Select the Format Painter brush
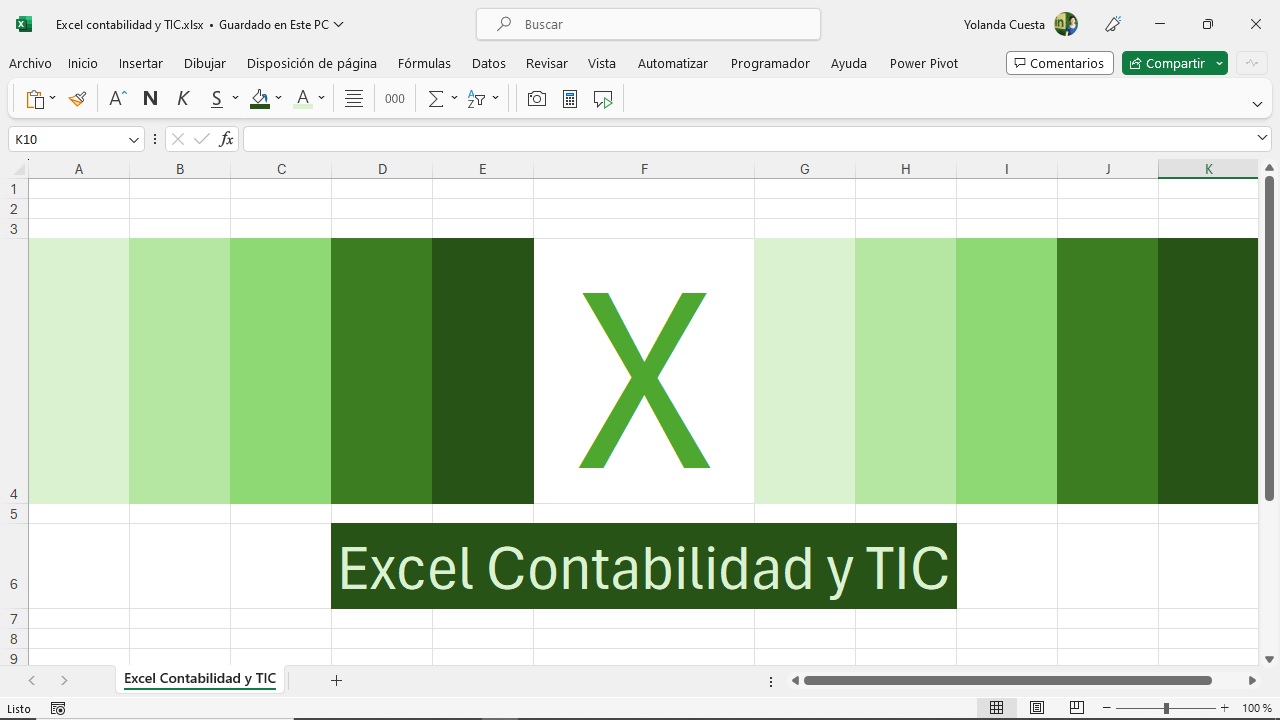 click(x=77, y=99)
